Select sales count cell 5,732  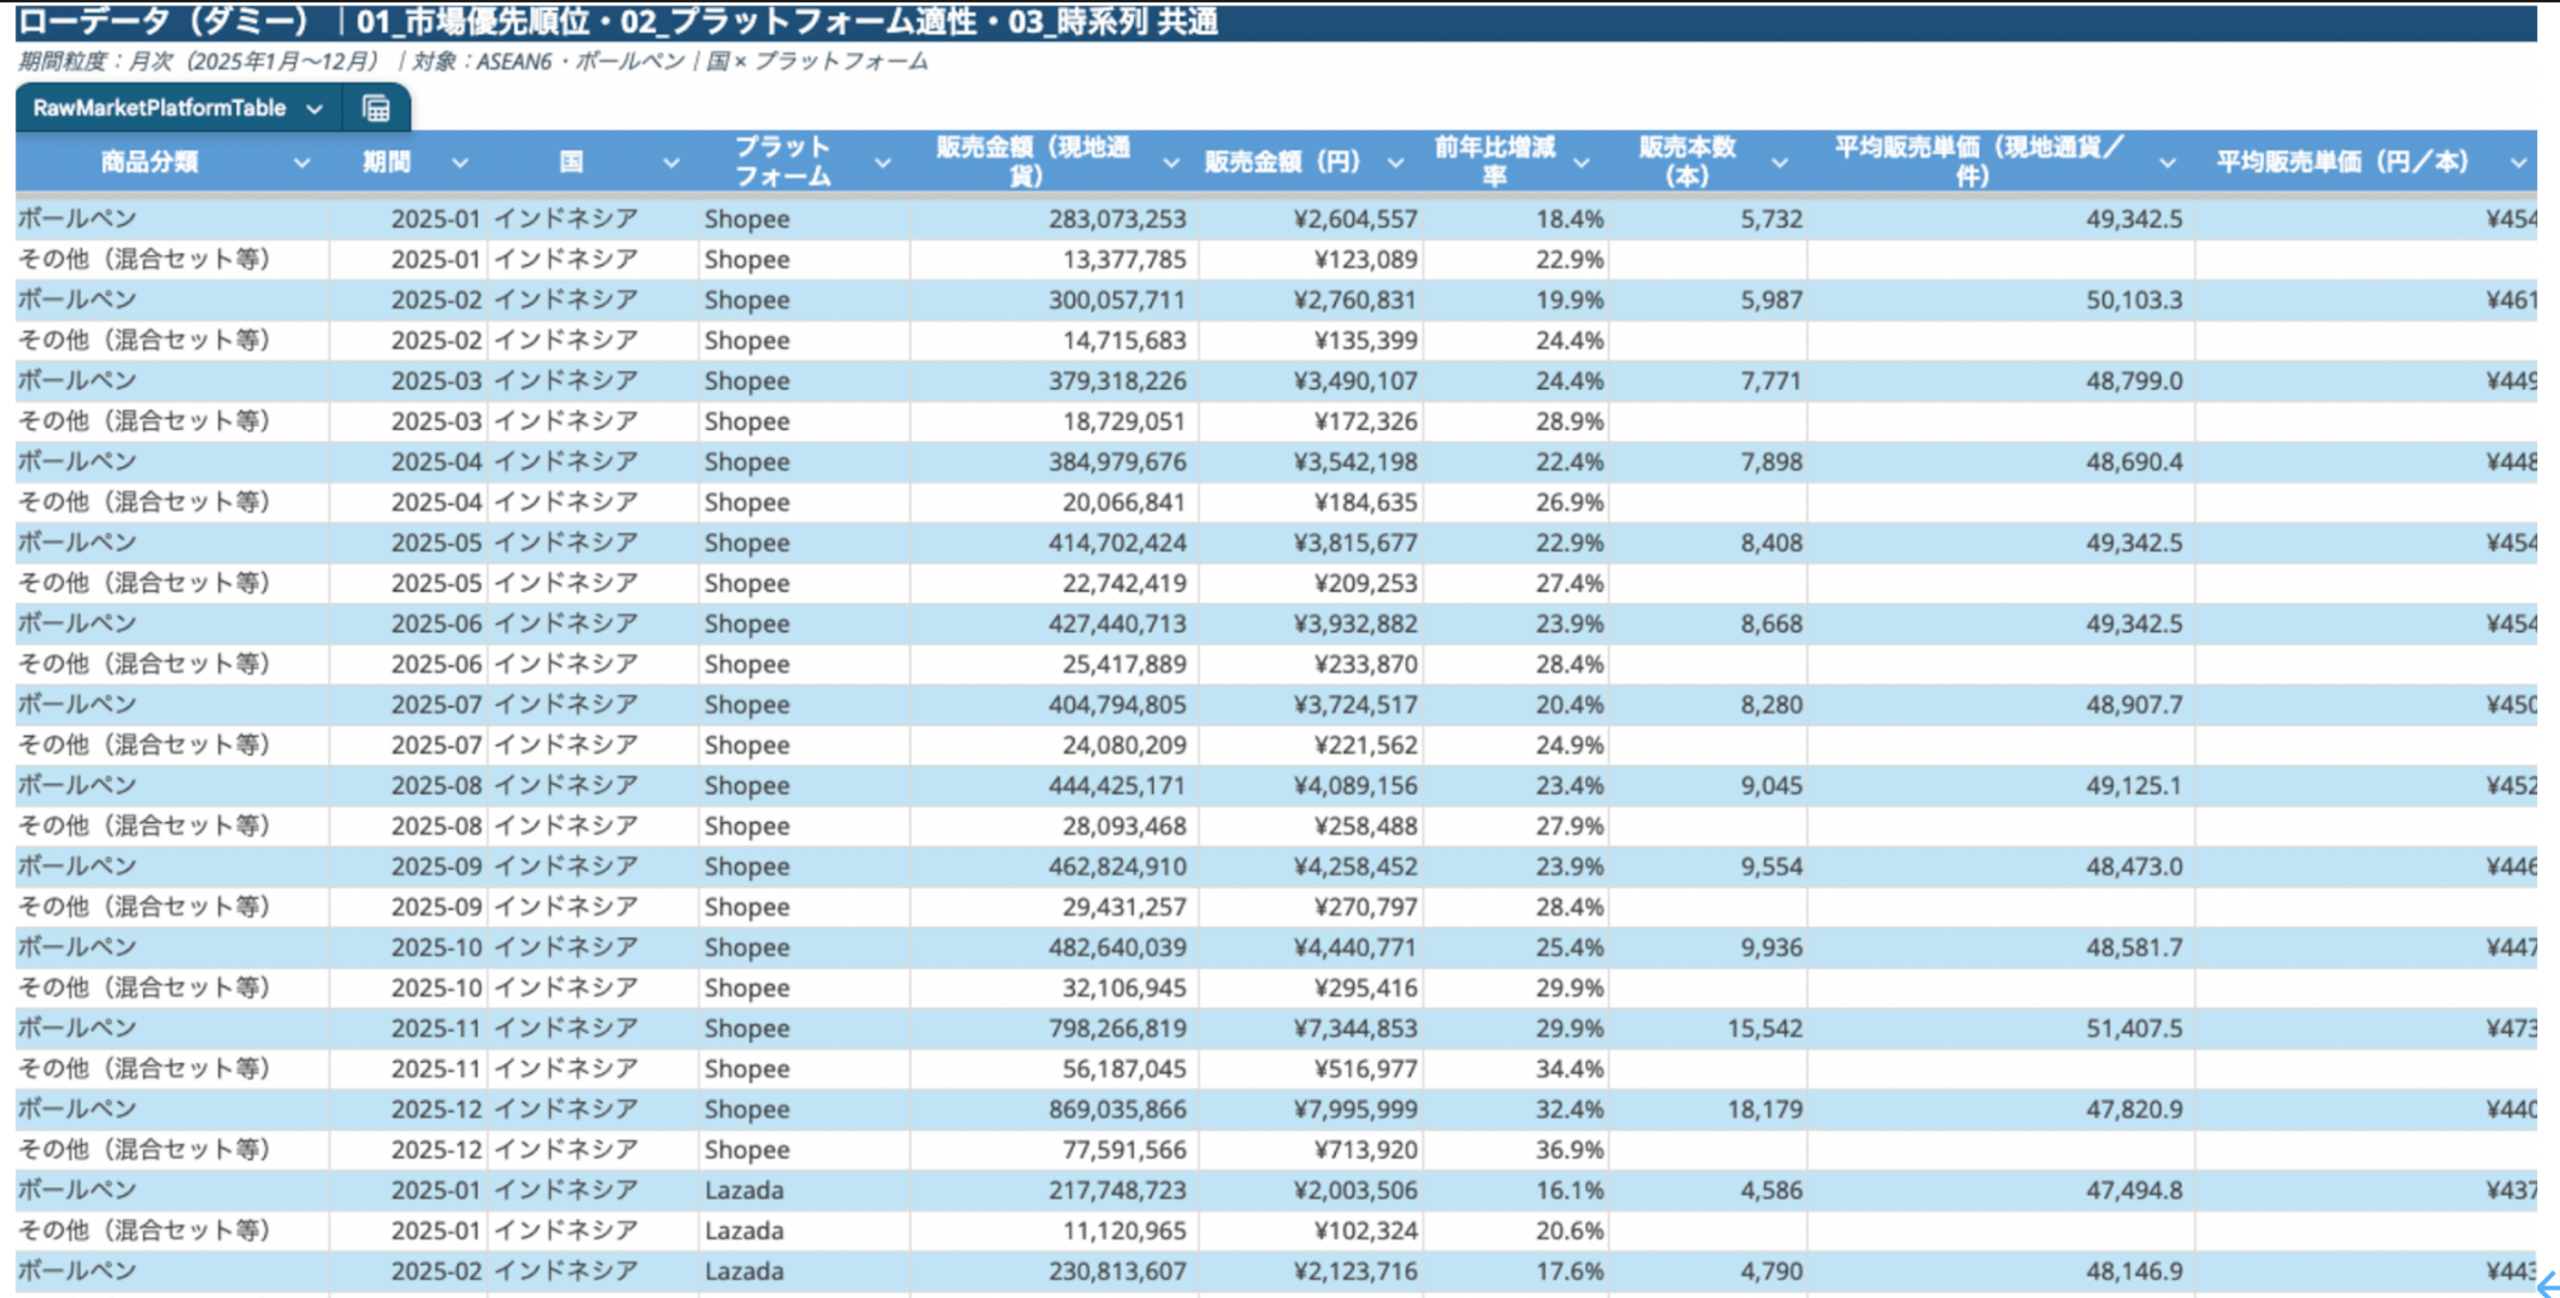(1708, 219)
